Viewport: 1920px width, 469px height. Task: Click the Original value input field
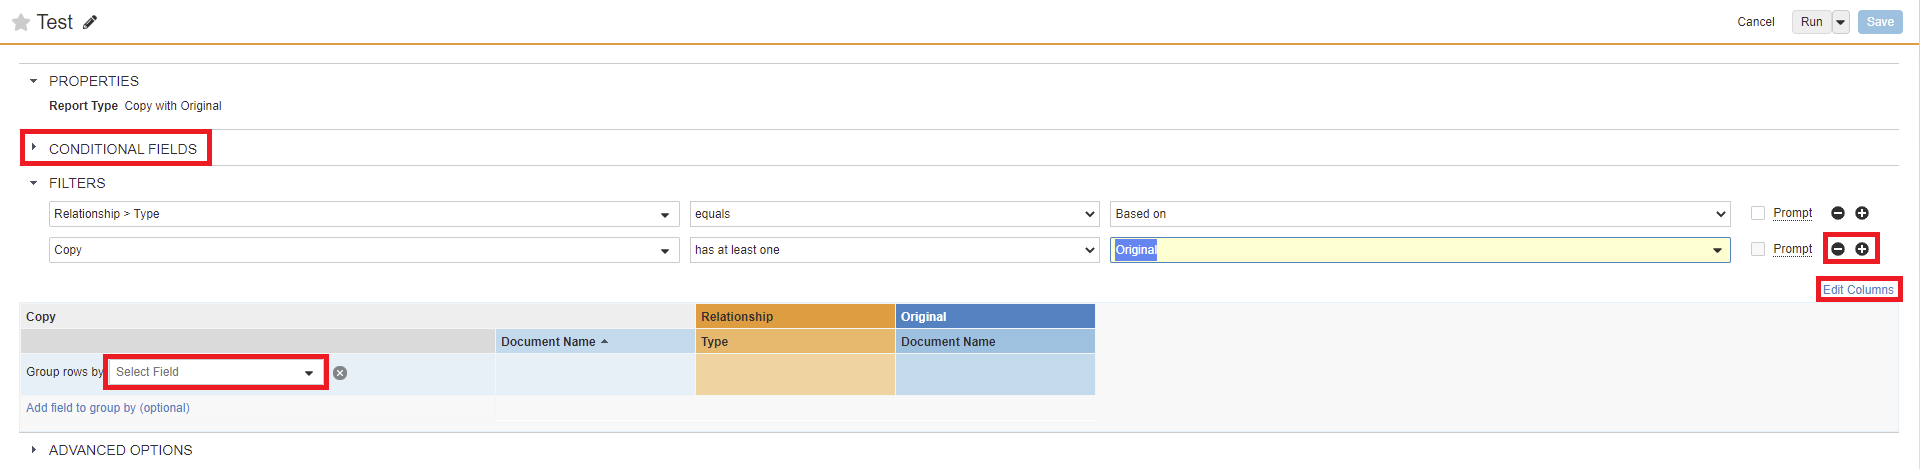(1410, 250)
